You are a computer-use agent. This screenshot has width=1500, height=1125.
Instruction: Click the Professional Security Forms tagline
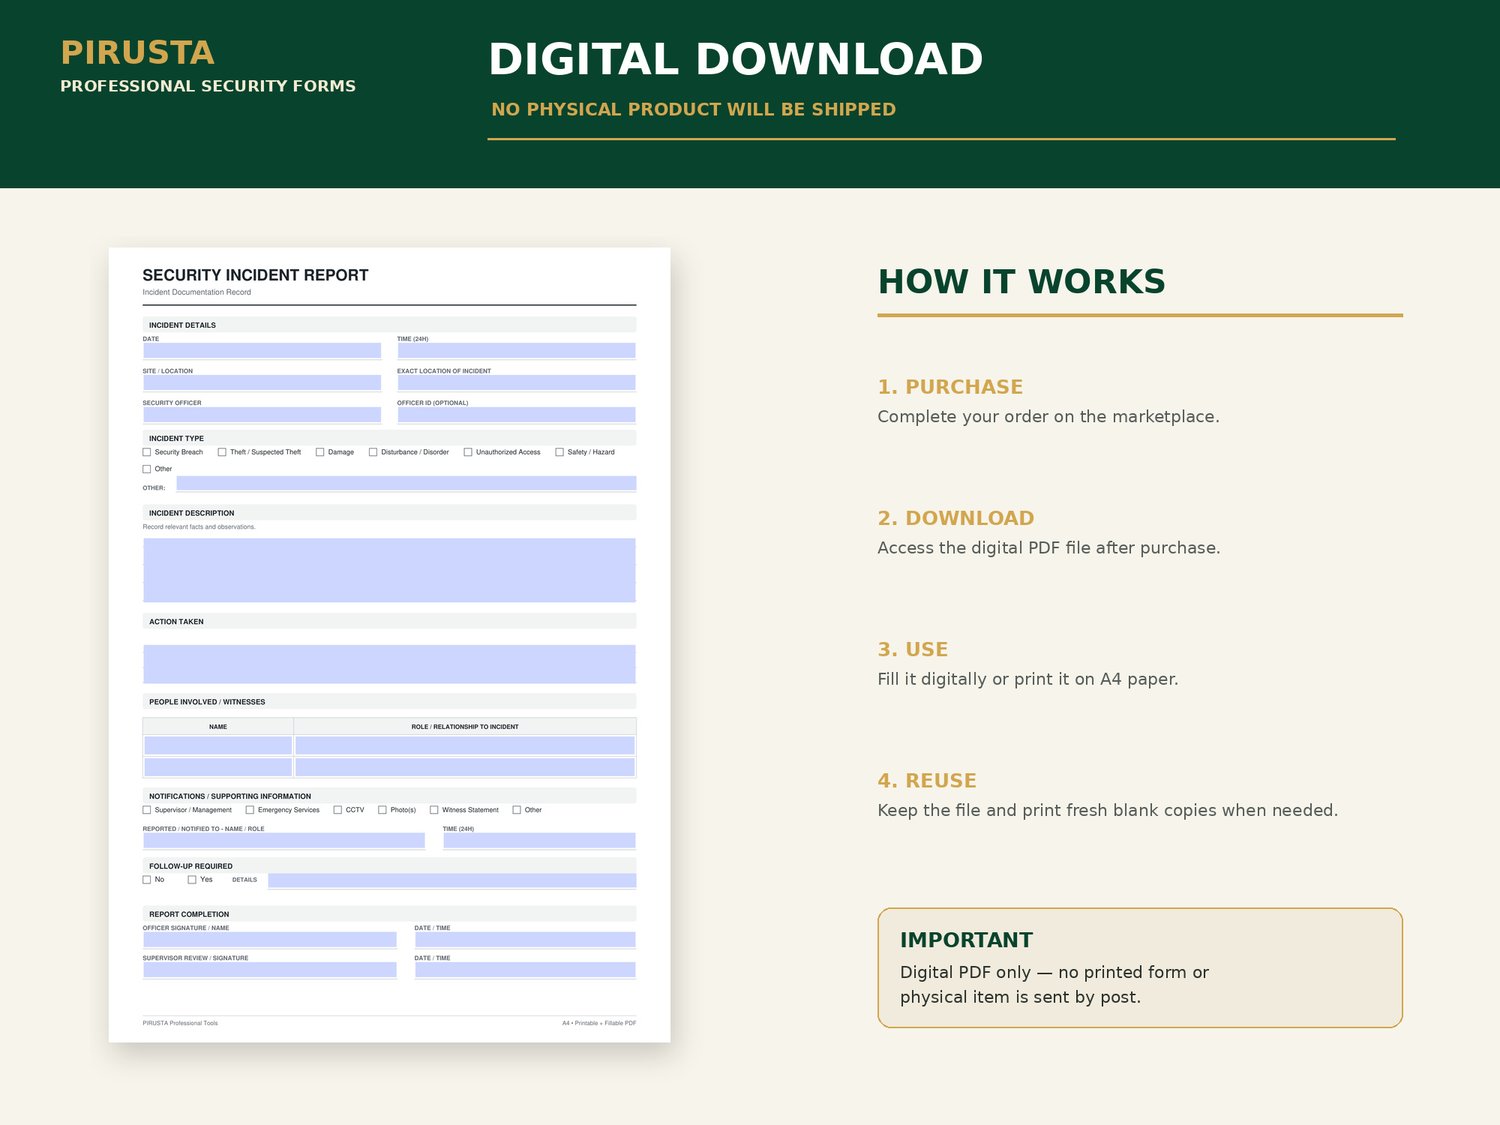point(208,86)
